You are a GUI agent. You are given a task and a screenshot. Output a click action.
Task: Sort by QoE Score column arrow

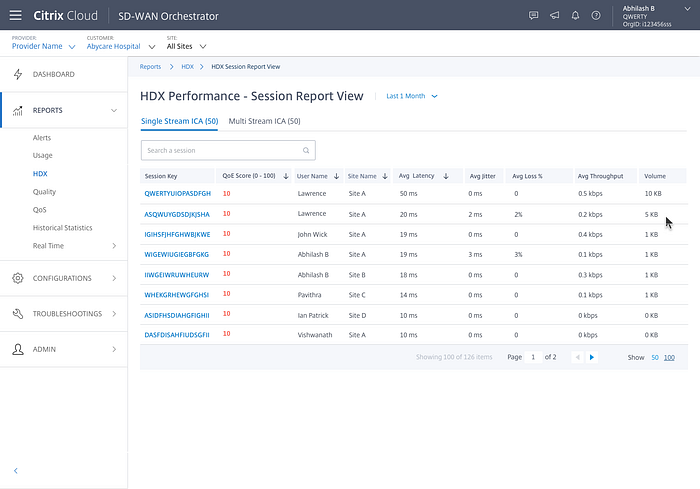286,176
